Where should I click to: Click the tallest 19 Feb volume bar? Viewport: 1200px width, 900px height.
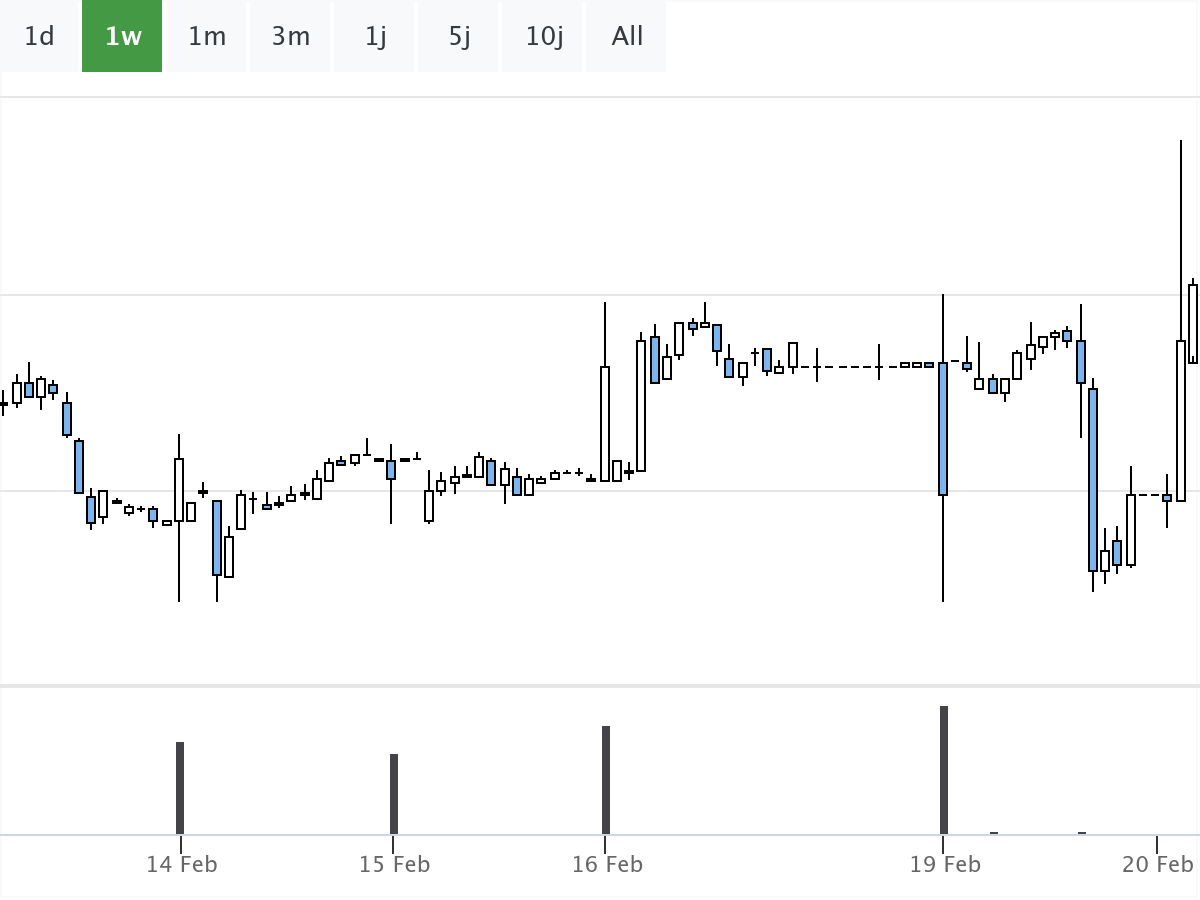point(943,770)
